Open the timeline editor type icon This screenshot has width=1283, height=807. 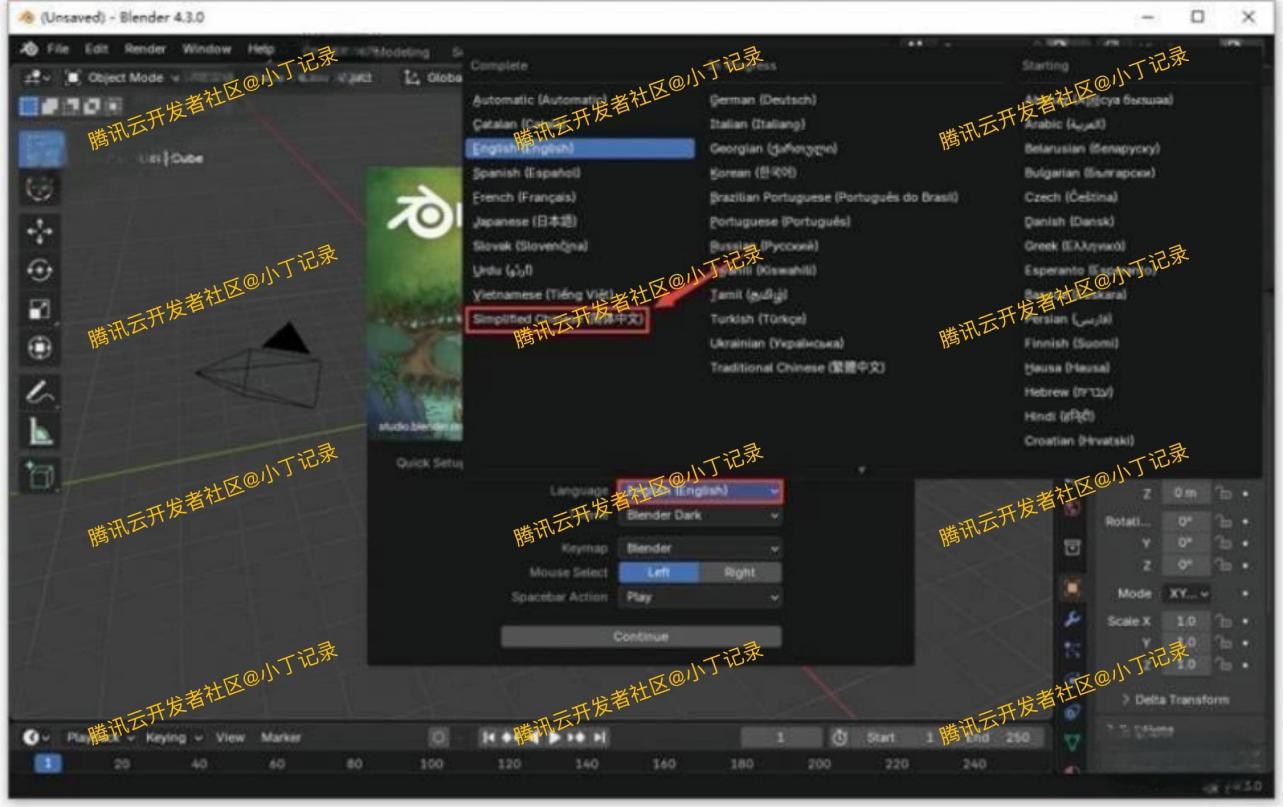pyautogui.click(x=34, y=737)
